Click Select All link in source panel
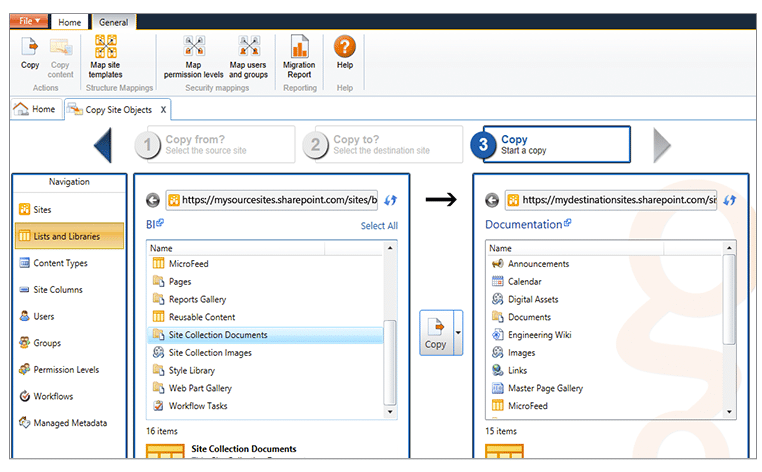This screenshot has width=762, height=472. [379, 226]
